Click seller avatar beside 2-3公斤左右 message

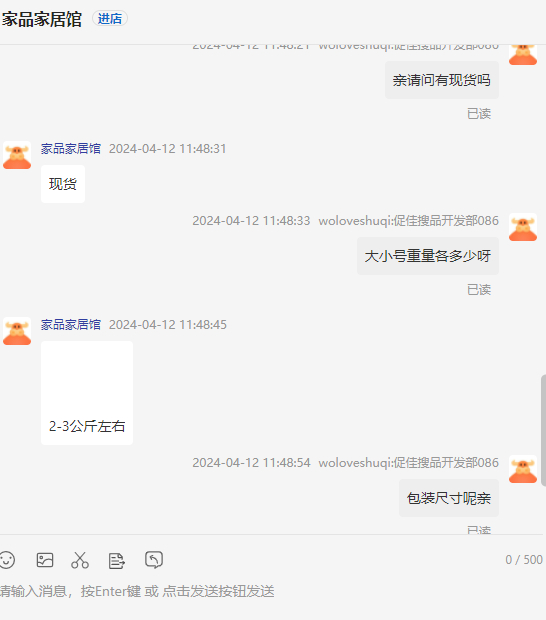coord(17,331)
